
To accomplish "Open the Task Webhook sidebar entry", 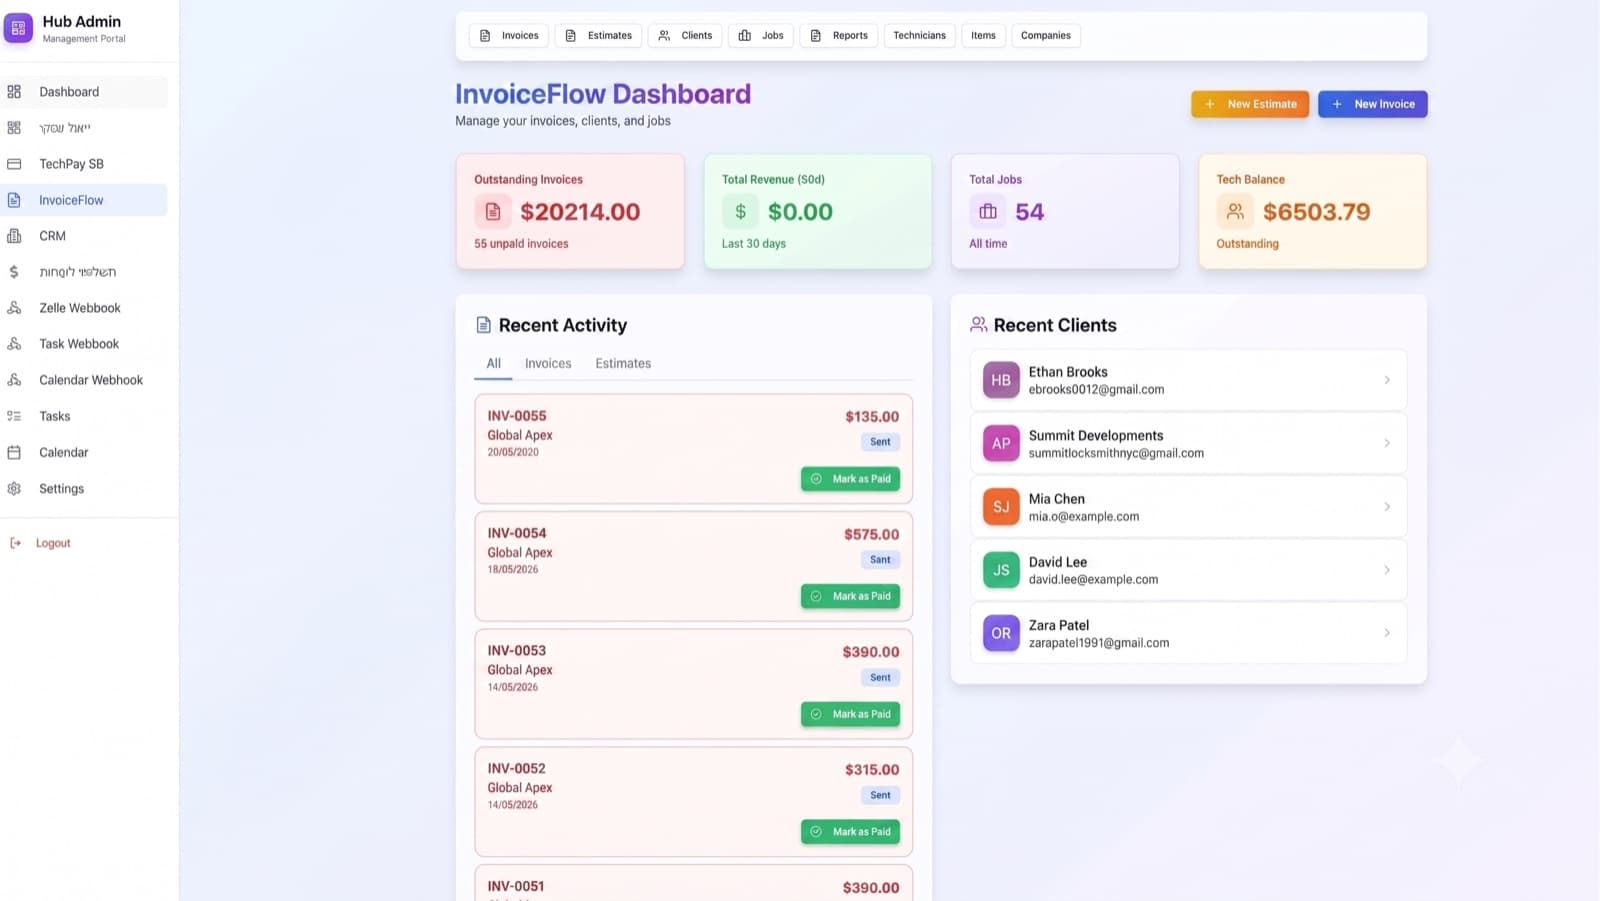I will click(x=84, y=344).
